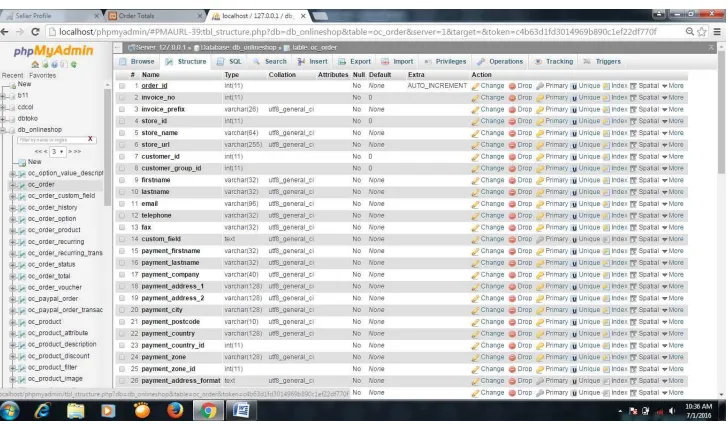Screen dimensions: 728x424
Task: Click the database icon next to dbtoko
Action: 12,119
